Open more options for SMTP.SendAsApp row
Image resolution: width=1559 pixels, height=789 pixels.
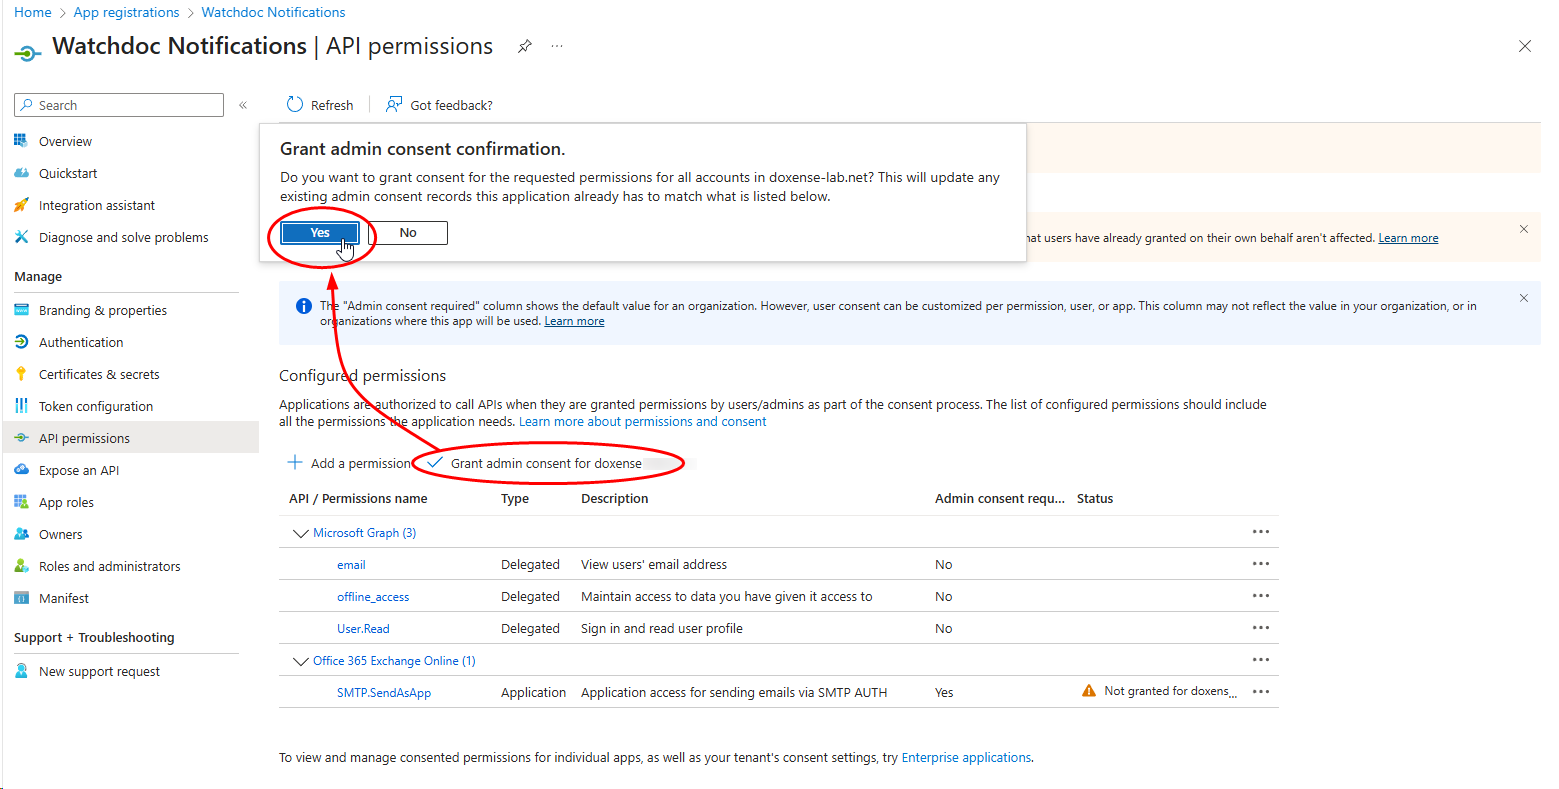point(1261,692)
